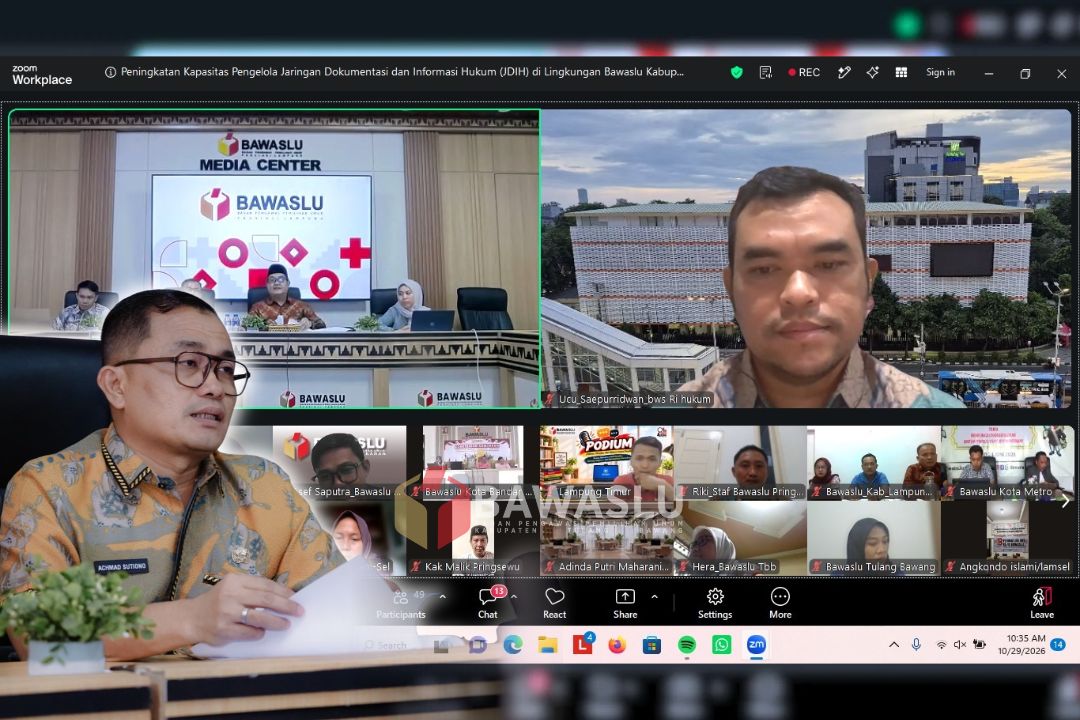Change the layout with the View grid icon
The height and width of the screenshot is (720, 1080).
click(901, 72)
